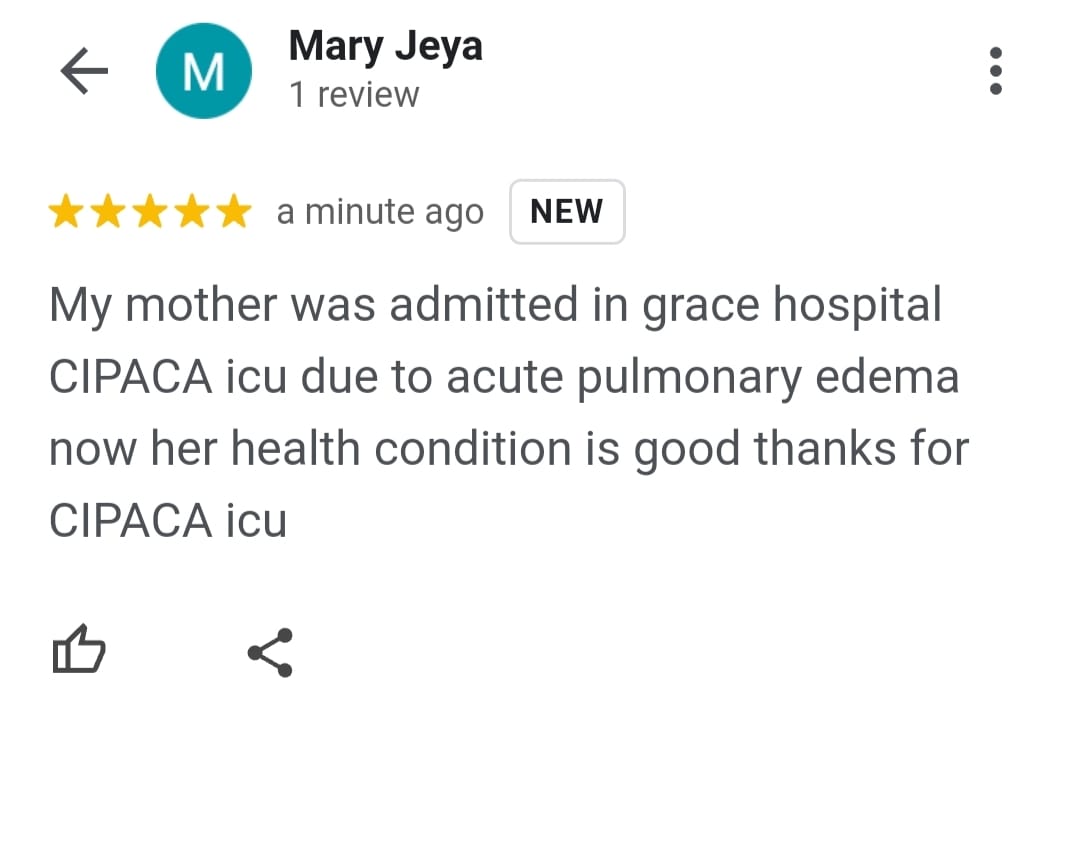Click the word "thanks" in the review
The height and width of the screenshot is (849, 1080).
826,449
